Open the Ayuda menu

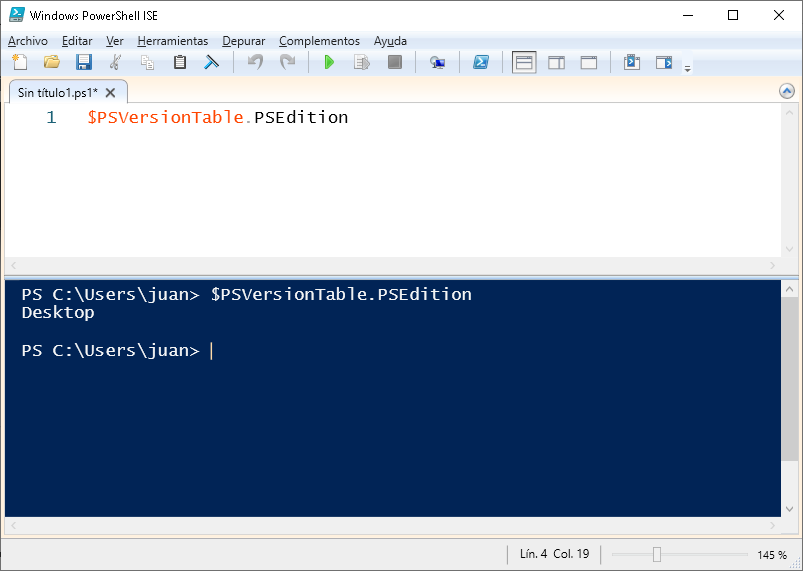tap(390, 41)
